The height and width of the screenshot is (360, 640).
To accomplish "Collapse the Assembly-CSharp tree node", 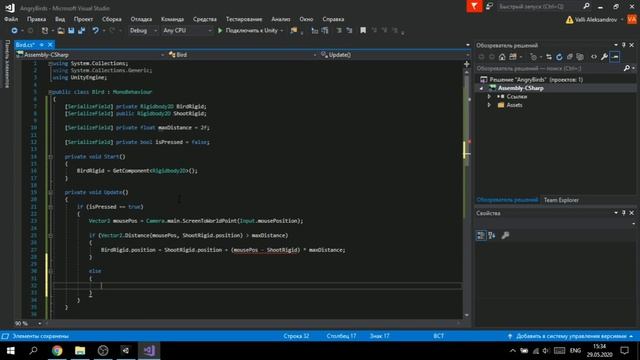I will coord(481,88).
